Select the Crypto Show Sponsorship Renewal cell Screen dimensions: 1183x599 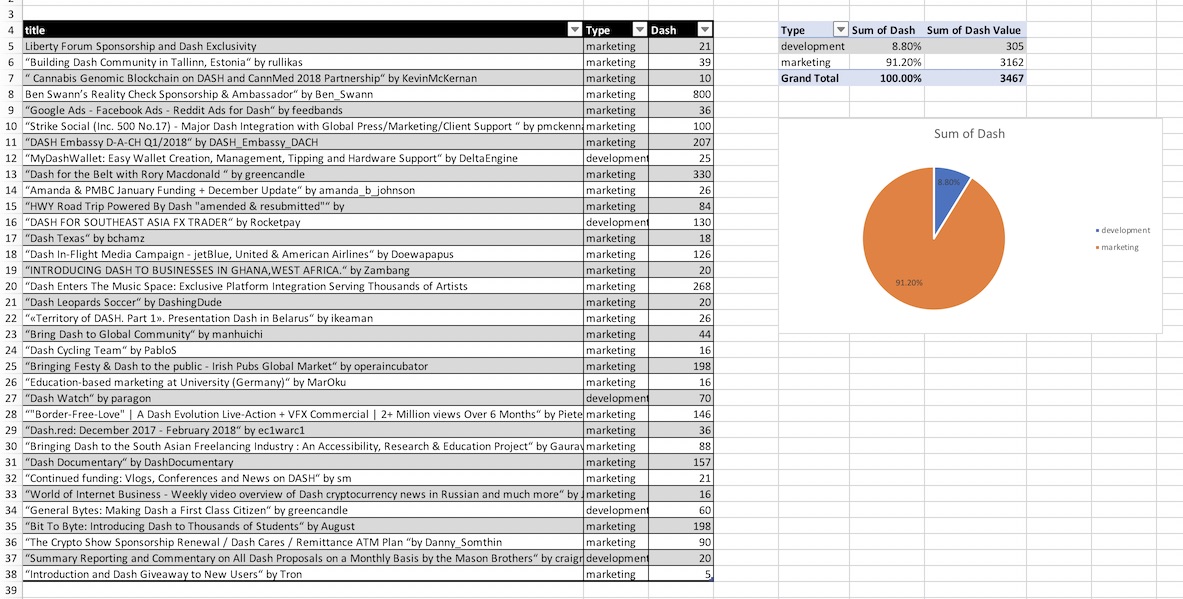point(303,542)
